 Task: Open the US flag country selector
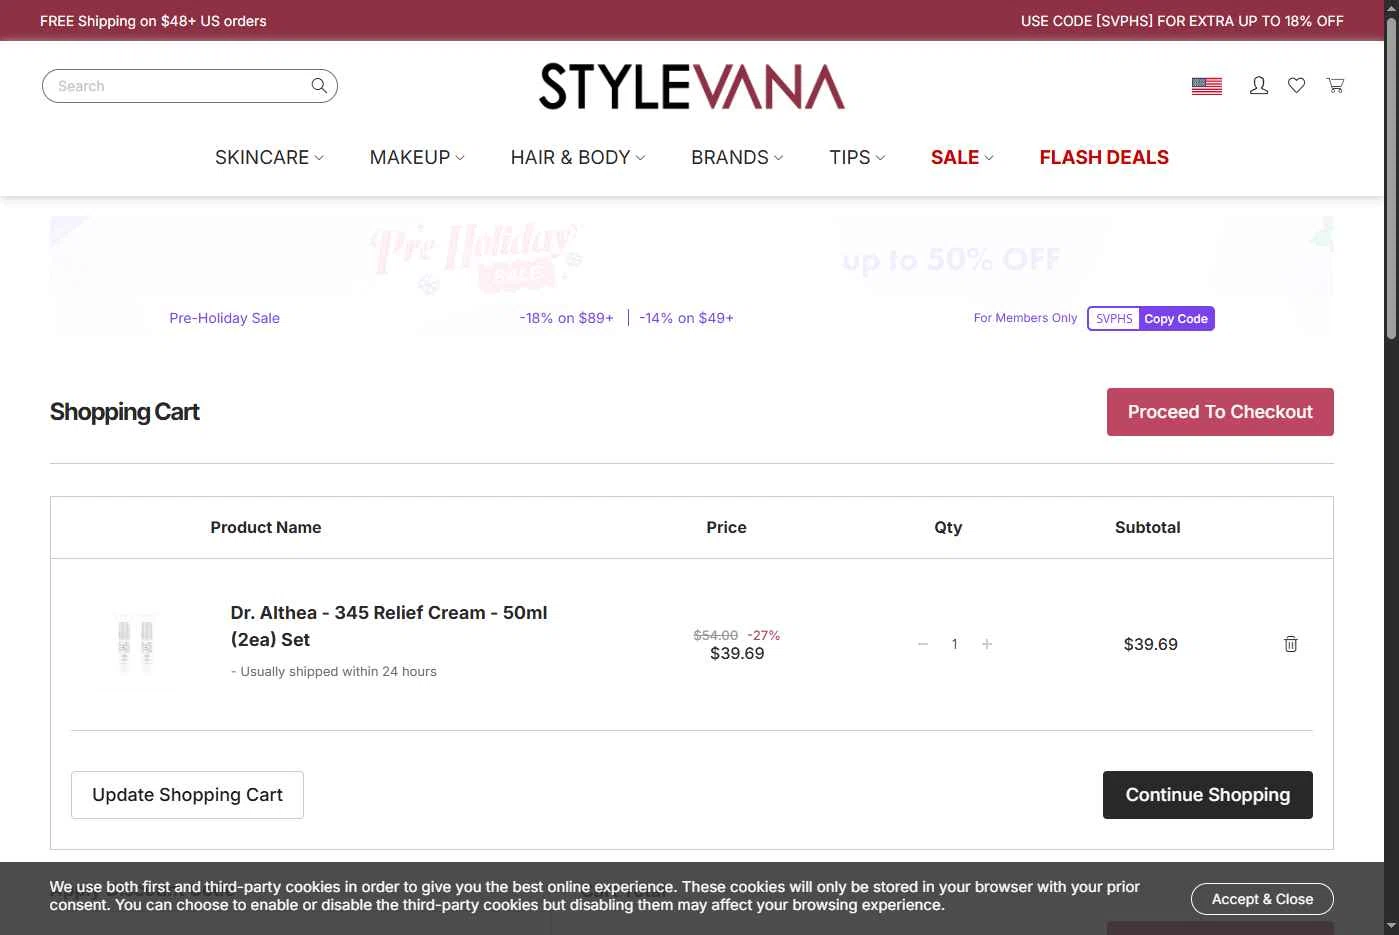pyautogui.click(x=1207, y=86)
